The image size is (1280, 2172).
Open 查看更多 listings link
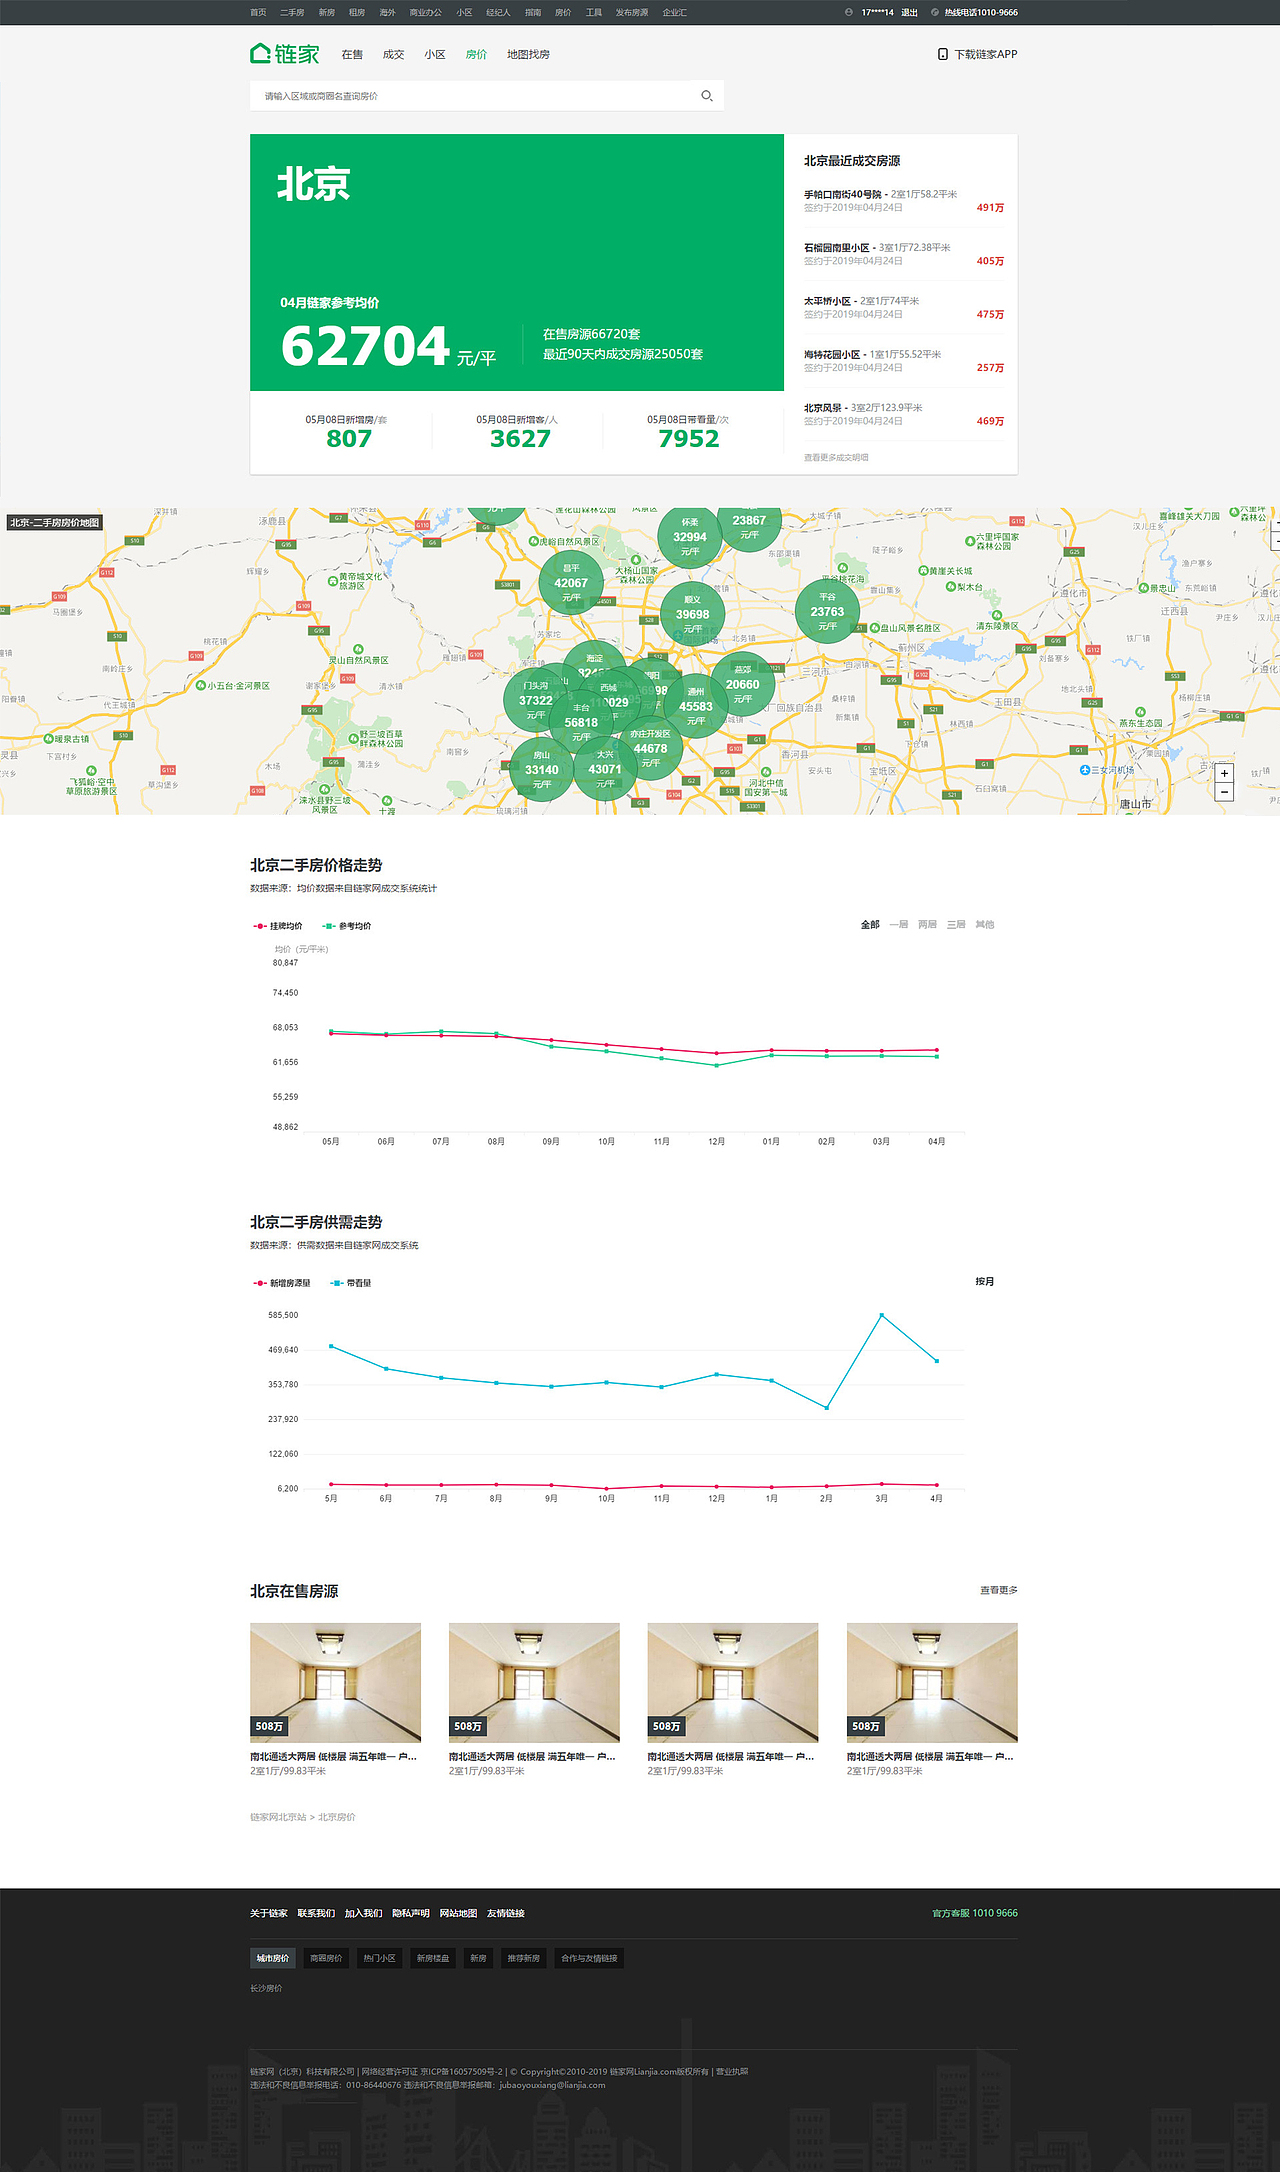tap(999, 1590)
